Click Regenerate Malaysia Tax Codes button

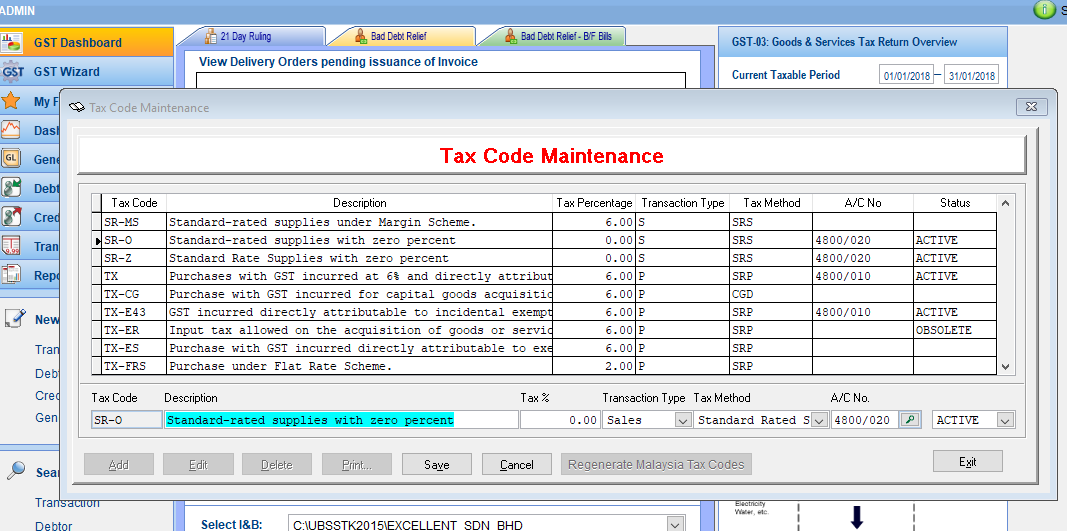click(657, 464)
